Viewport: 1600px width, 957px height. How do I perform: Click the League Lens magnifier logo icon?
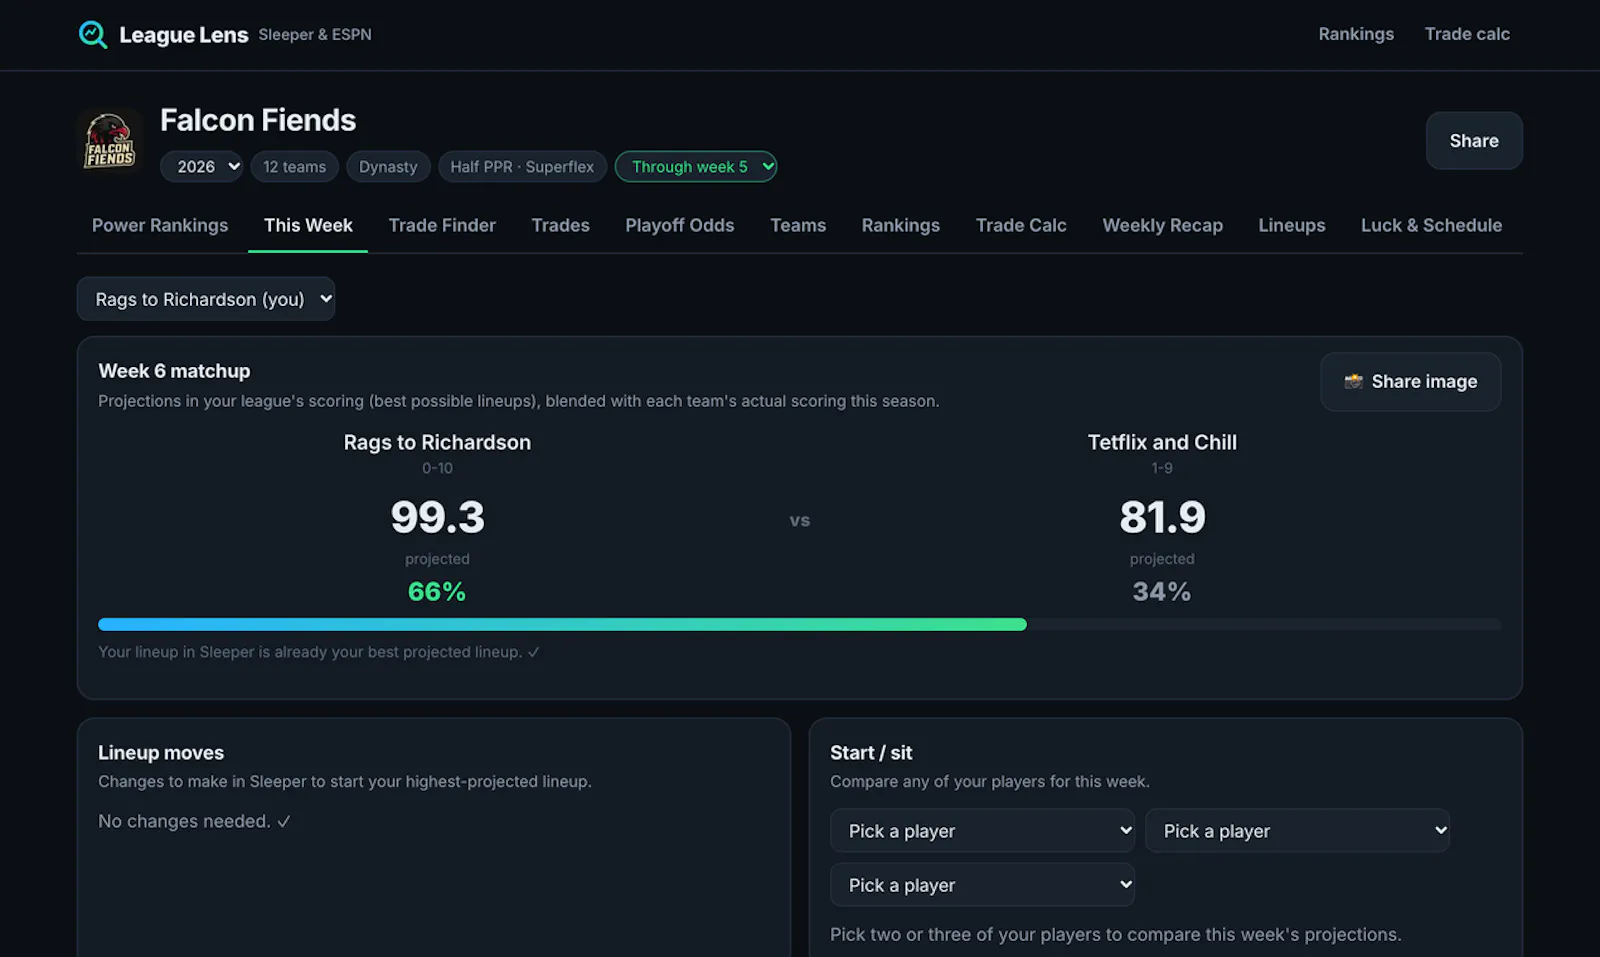[x=93, y=35]
